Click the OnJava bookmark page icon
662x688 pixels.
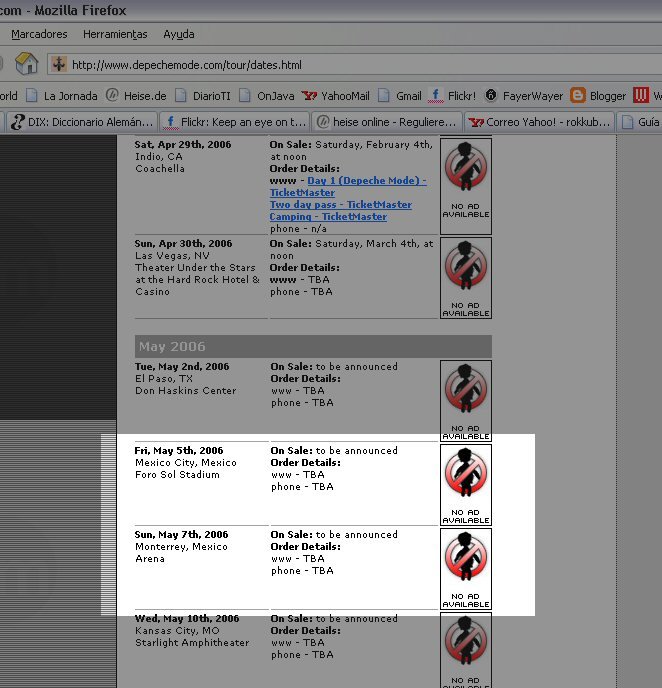[x=245, y=96]
